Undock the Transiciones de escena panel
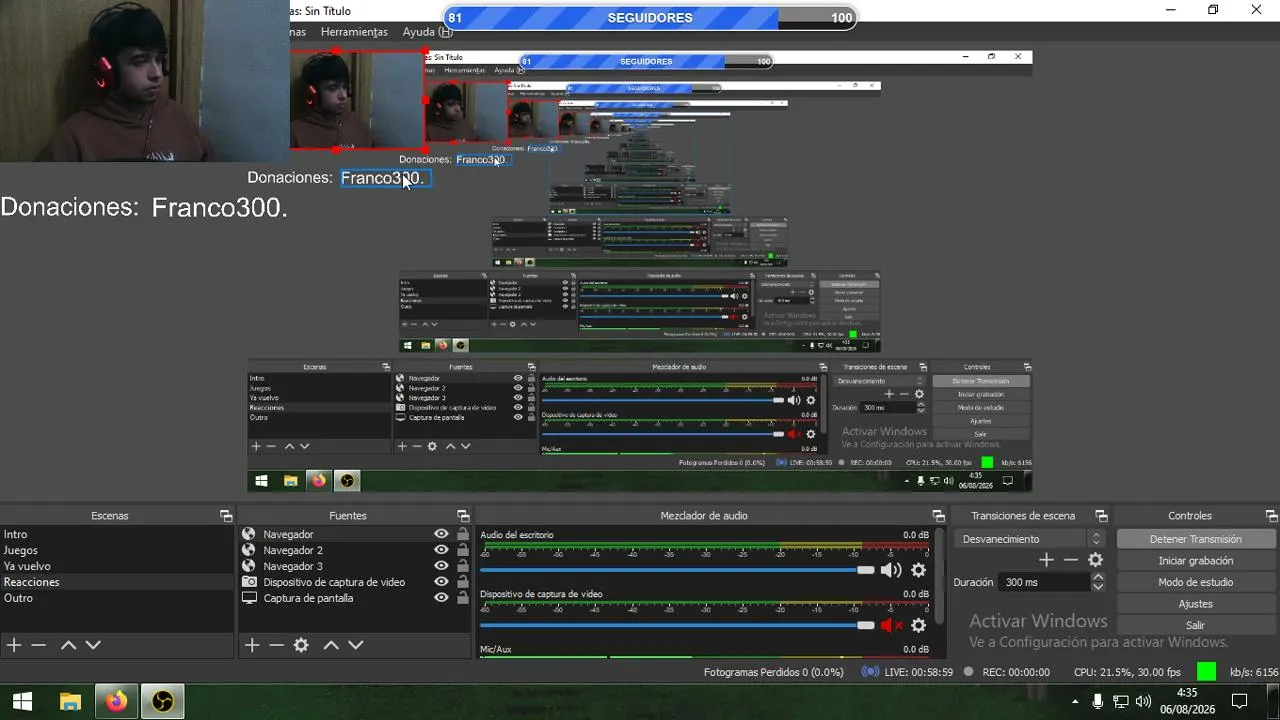The image size is (1280, 720). coord(1101,516)
